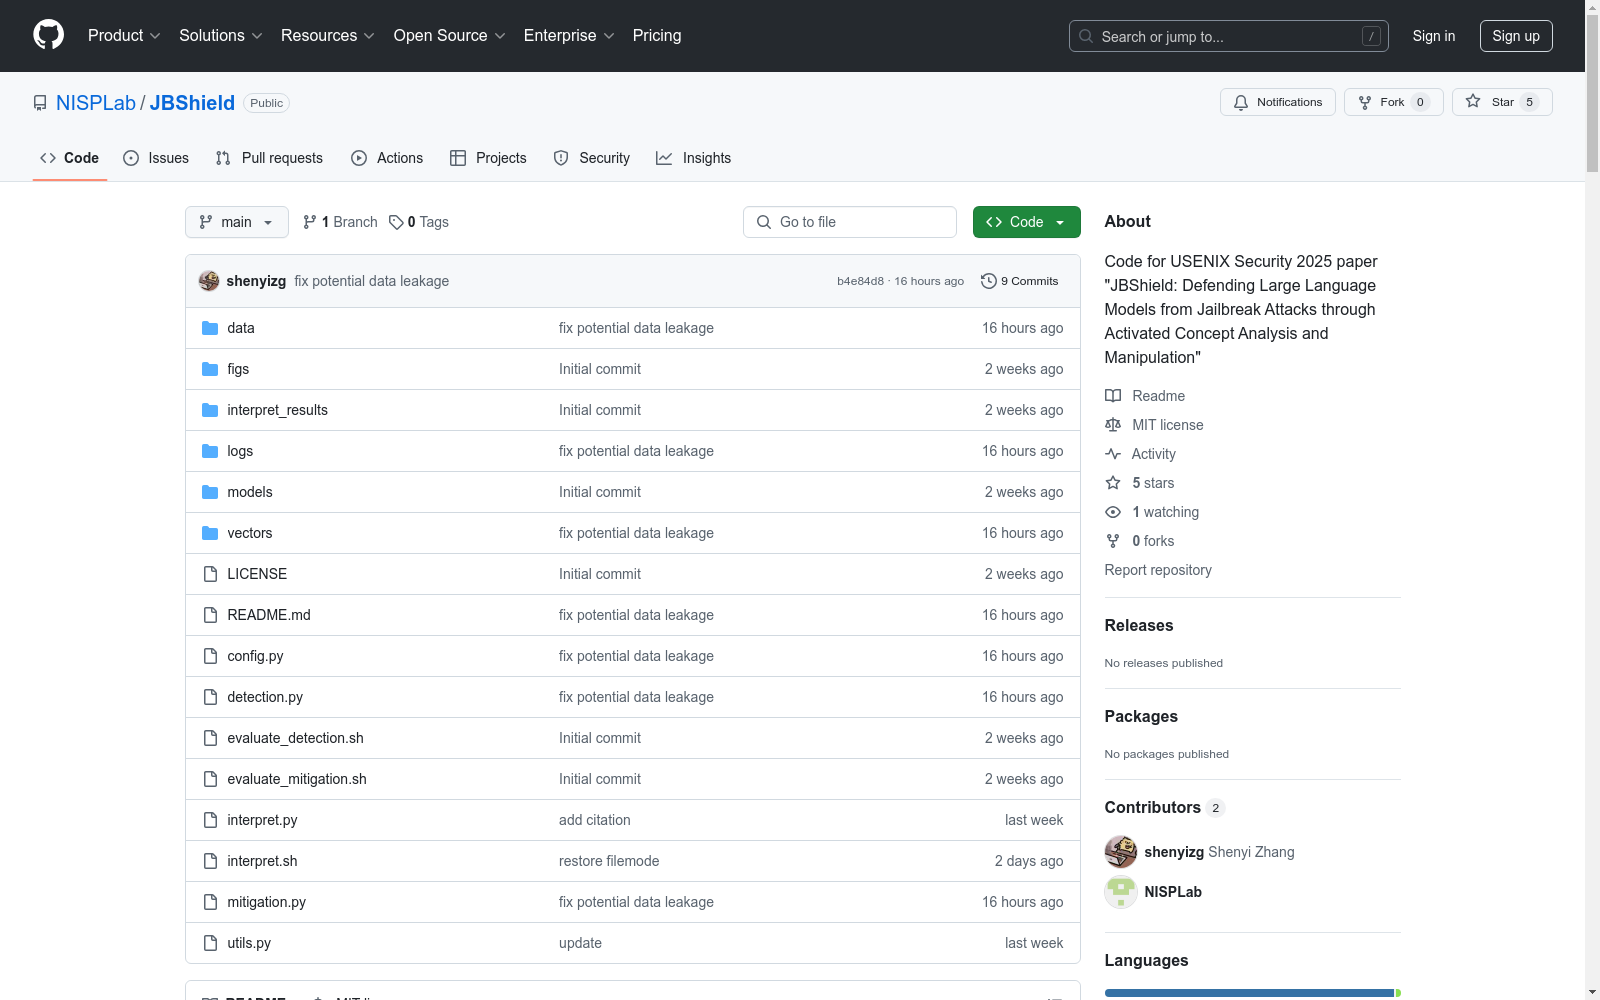Open evaluate_mitigation.sh file

click(x=297, y=779)
